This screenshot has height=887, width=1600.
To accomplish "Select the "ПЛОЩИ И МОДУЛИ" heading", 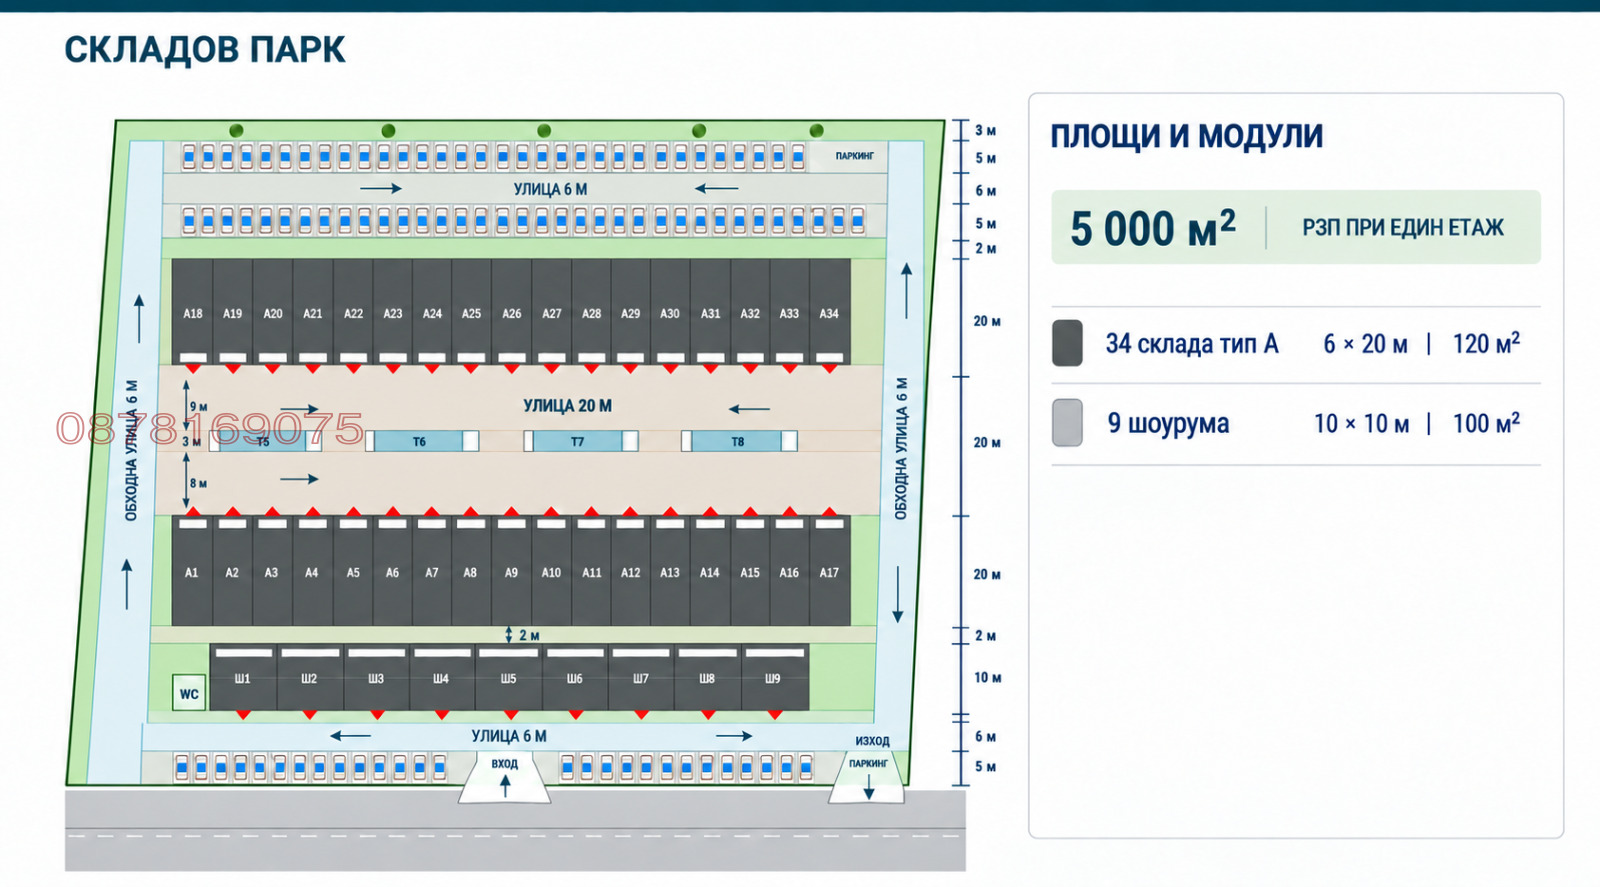I will point(1186,136).
